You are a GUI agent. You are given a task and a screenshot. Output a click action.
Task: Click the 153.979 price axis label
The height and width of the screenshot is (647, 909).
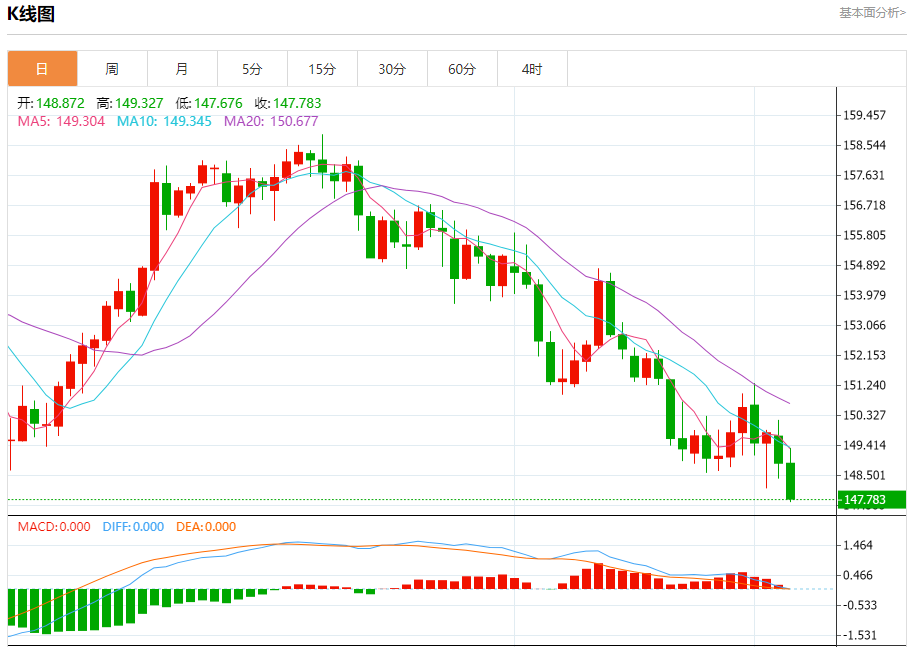click(x=864, y=295)
